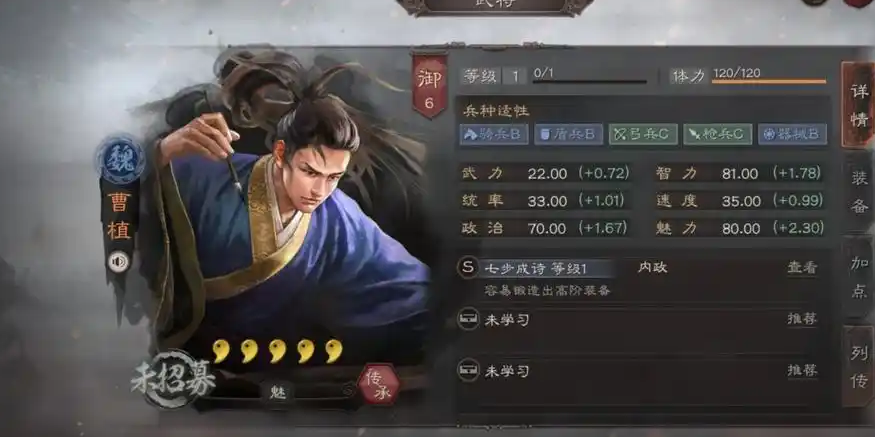Tap 推荐 for the second unlearned skill
This screenshot has width=875, height=437.
tap(802, 370)
